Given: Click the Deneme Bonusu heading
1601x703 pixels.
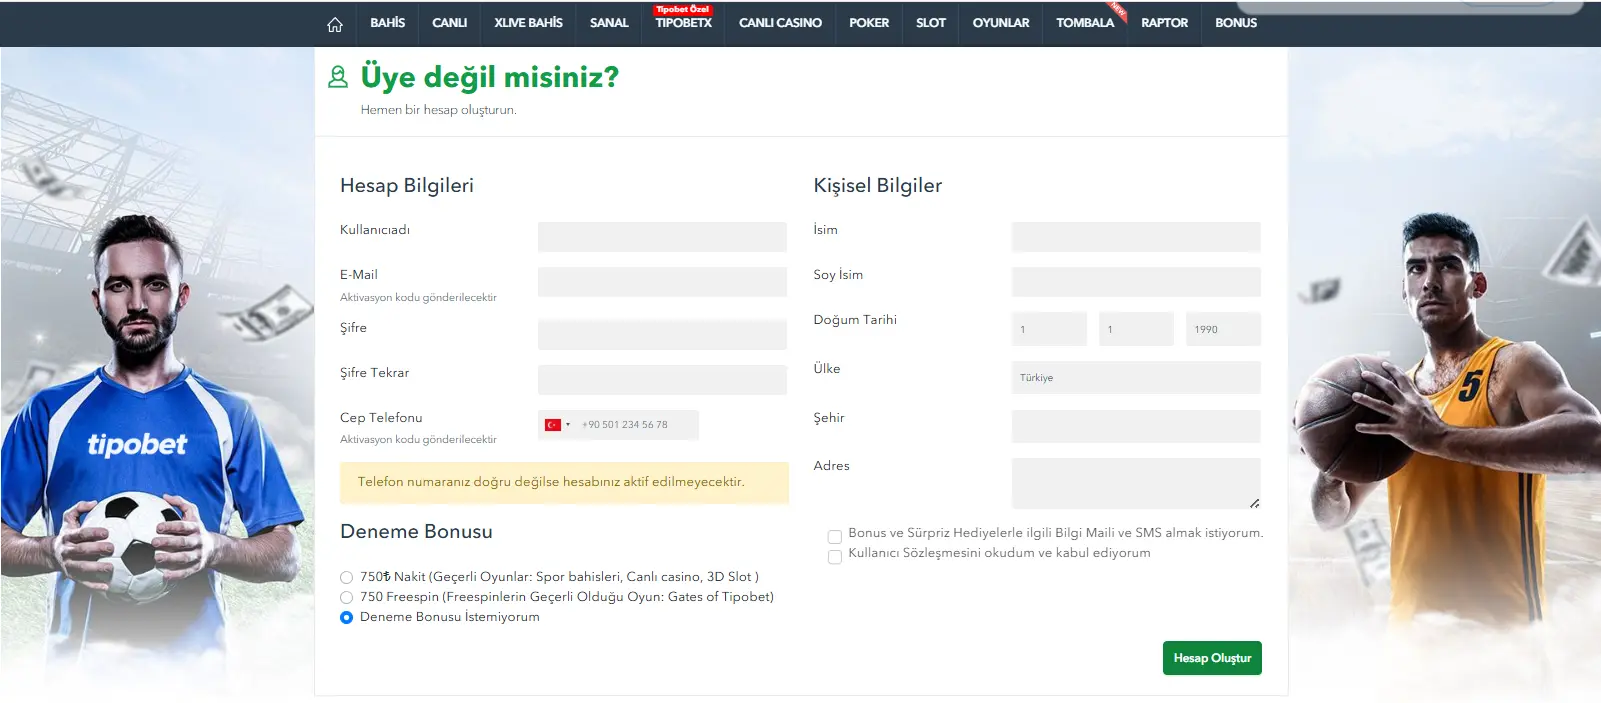Looking at the screenshot, I should (x=416, y=532).
